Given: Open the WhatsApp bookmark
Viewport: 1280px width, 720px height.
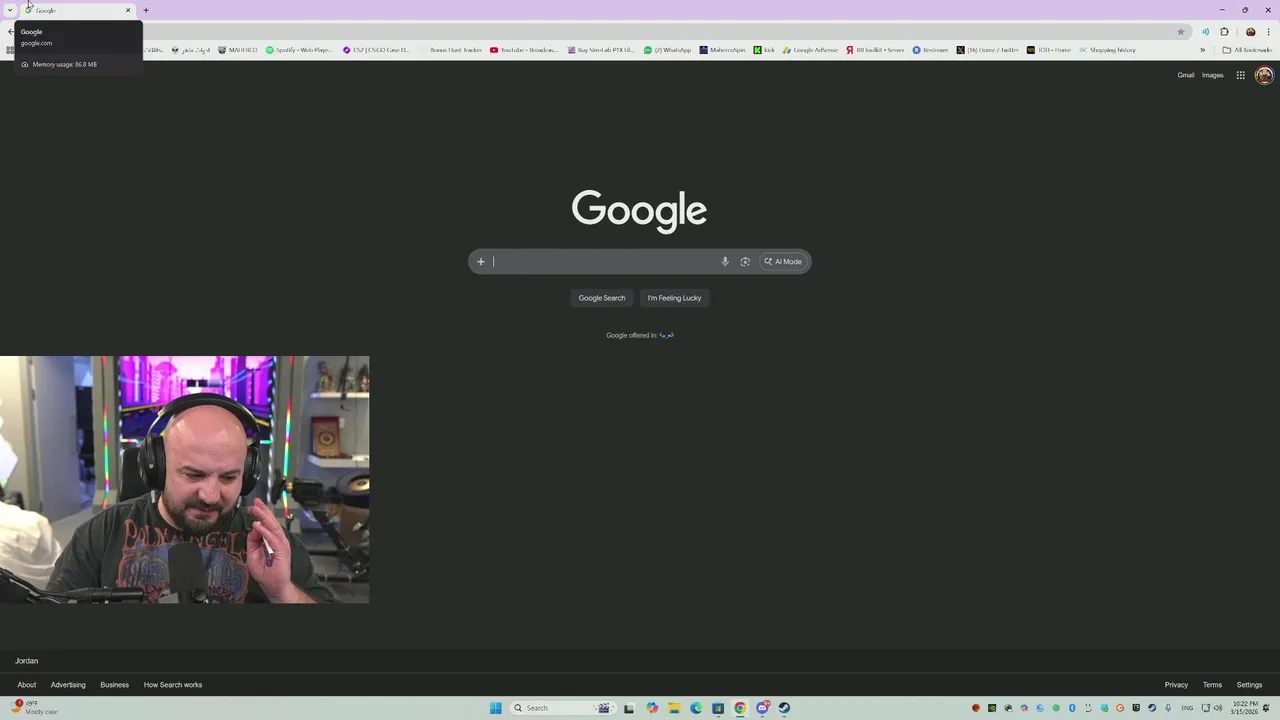Looking at the screenshot, I should tap(668, 50).
